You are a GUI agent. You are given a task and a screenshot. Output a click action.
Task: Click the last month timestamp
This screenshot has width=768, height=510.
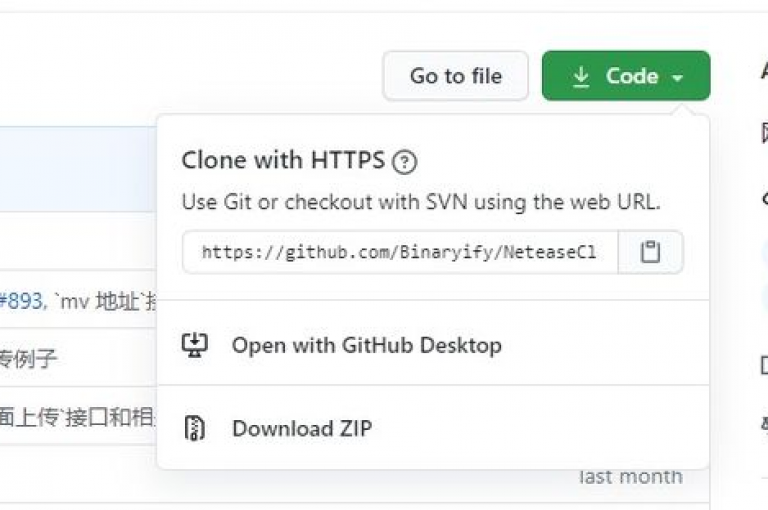(x=631, y=477)
